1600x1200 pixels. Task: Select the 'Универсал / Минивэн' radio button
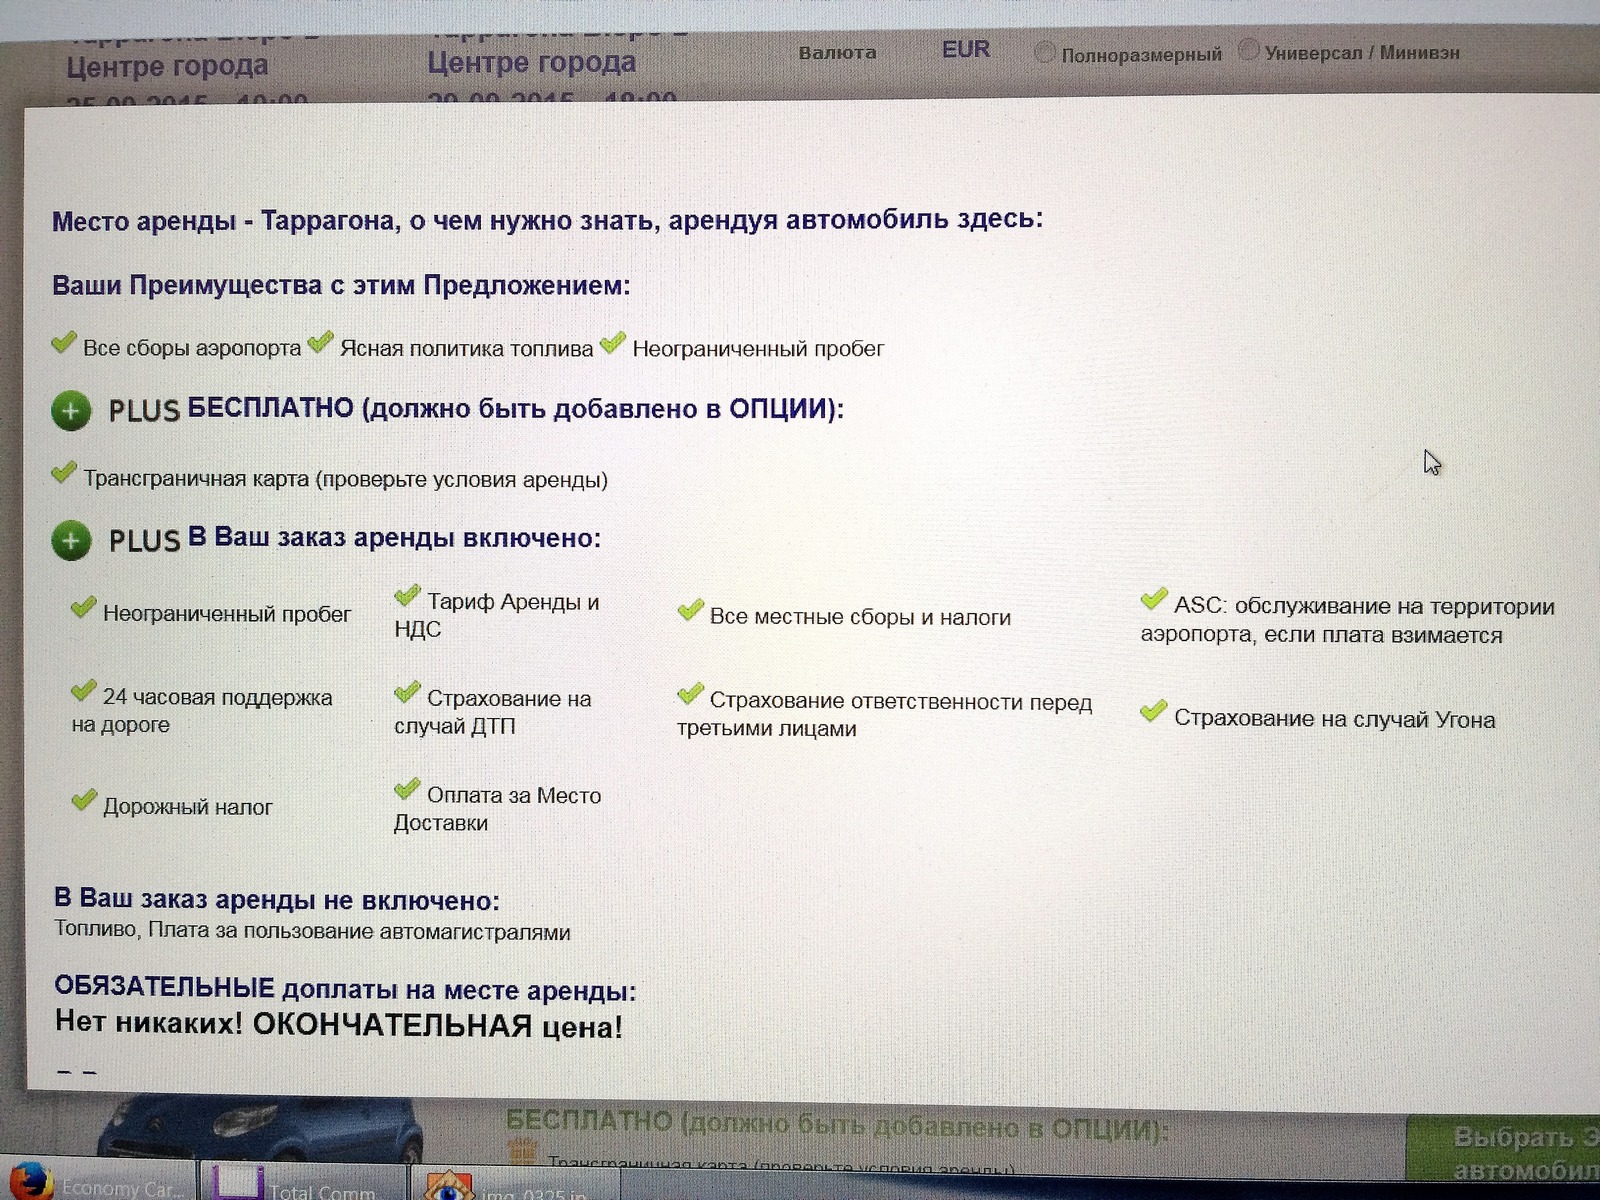click(x=1248, y=49)
